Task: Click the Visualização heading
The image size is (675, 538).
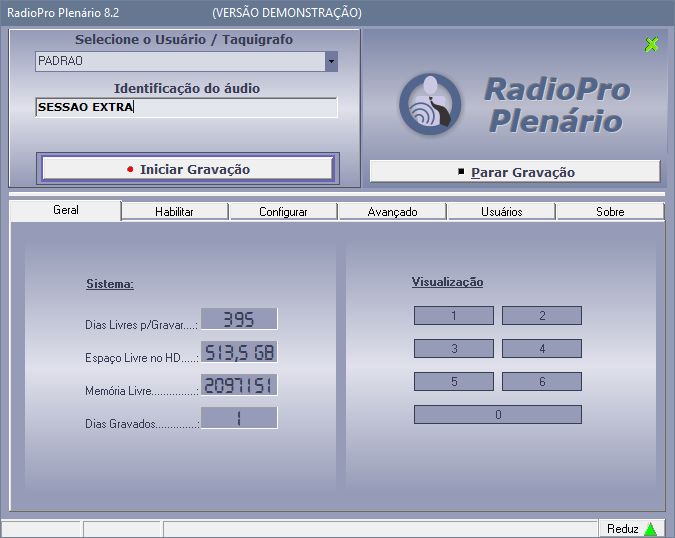Action: 447,282
